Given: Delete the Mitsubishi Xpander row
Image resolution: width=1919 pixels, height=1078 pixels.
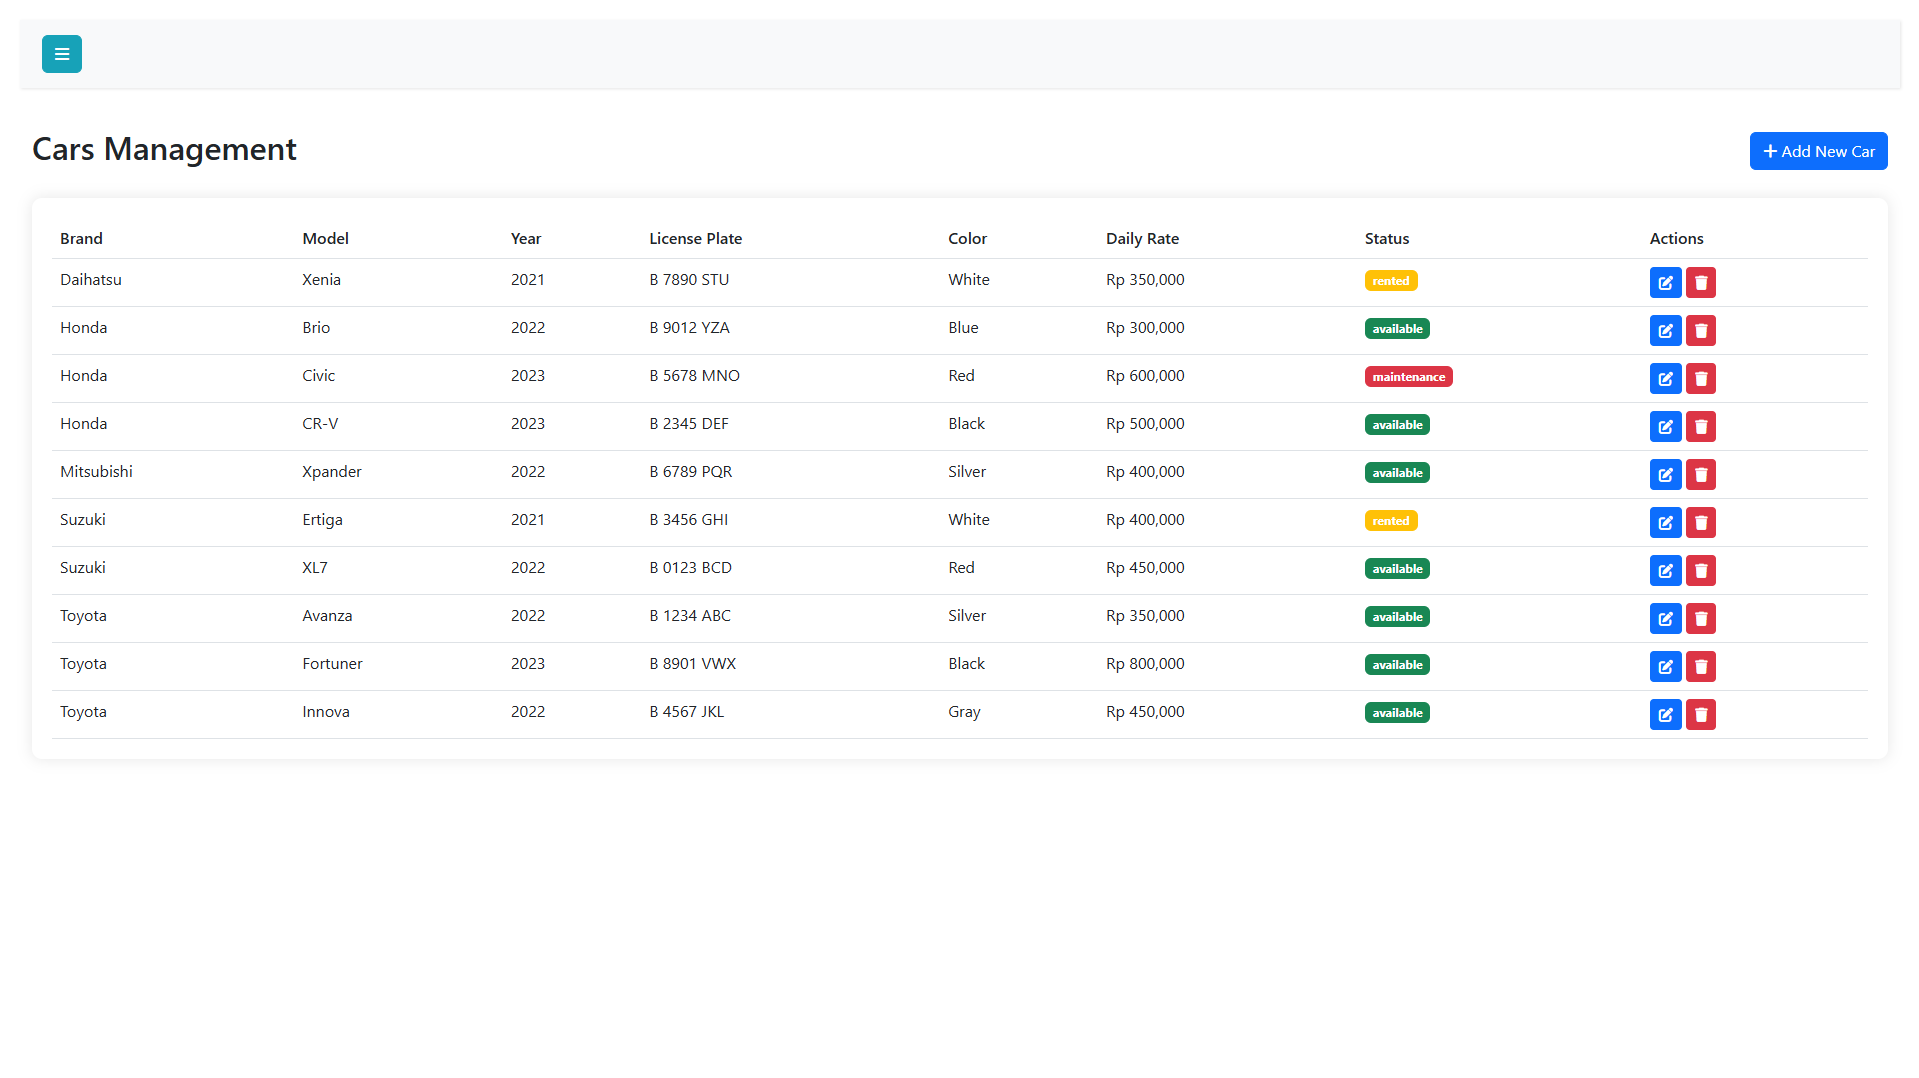Looking at the screenshot, I should (1701, 475).
